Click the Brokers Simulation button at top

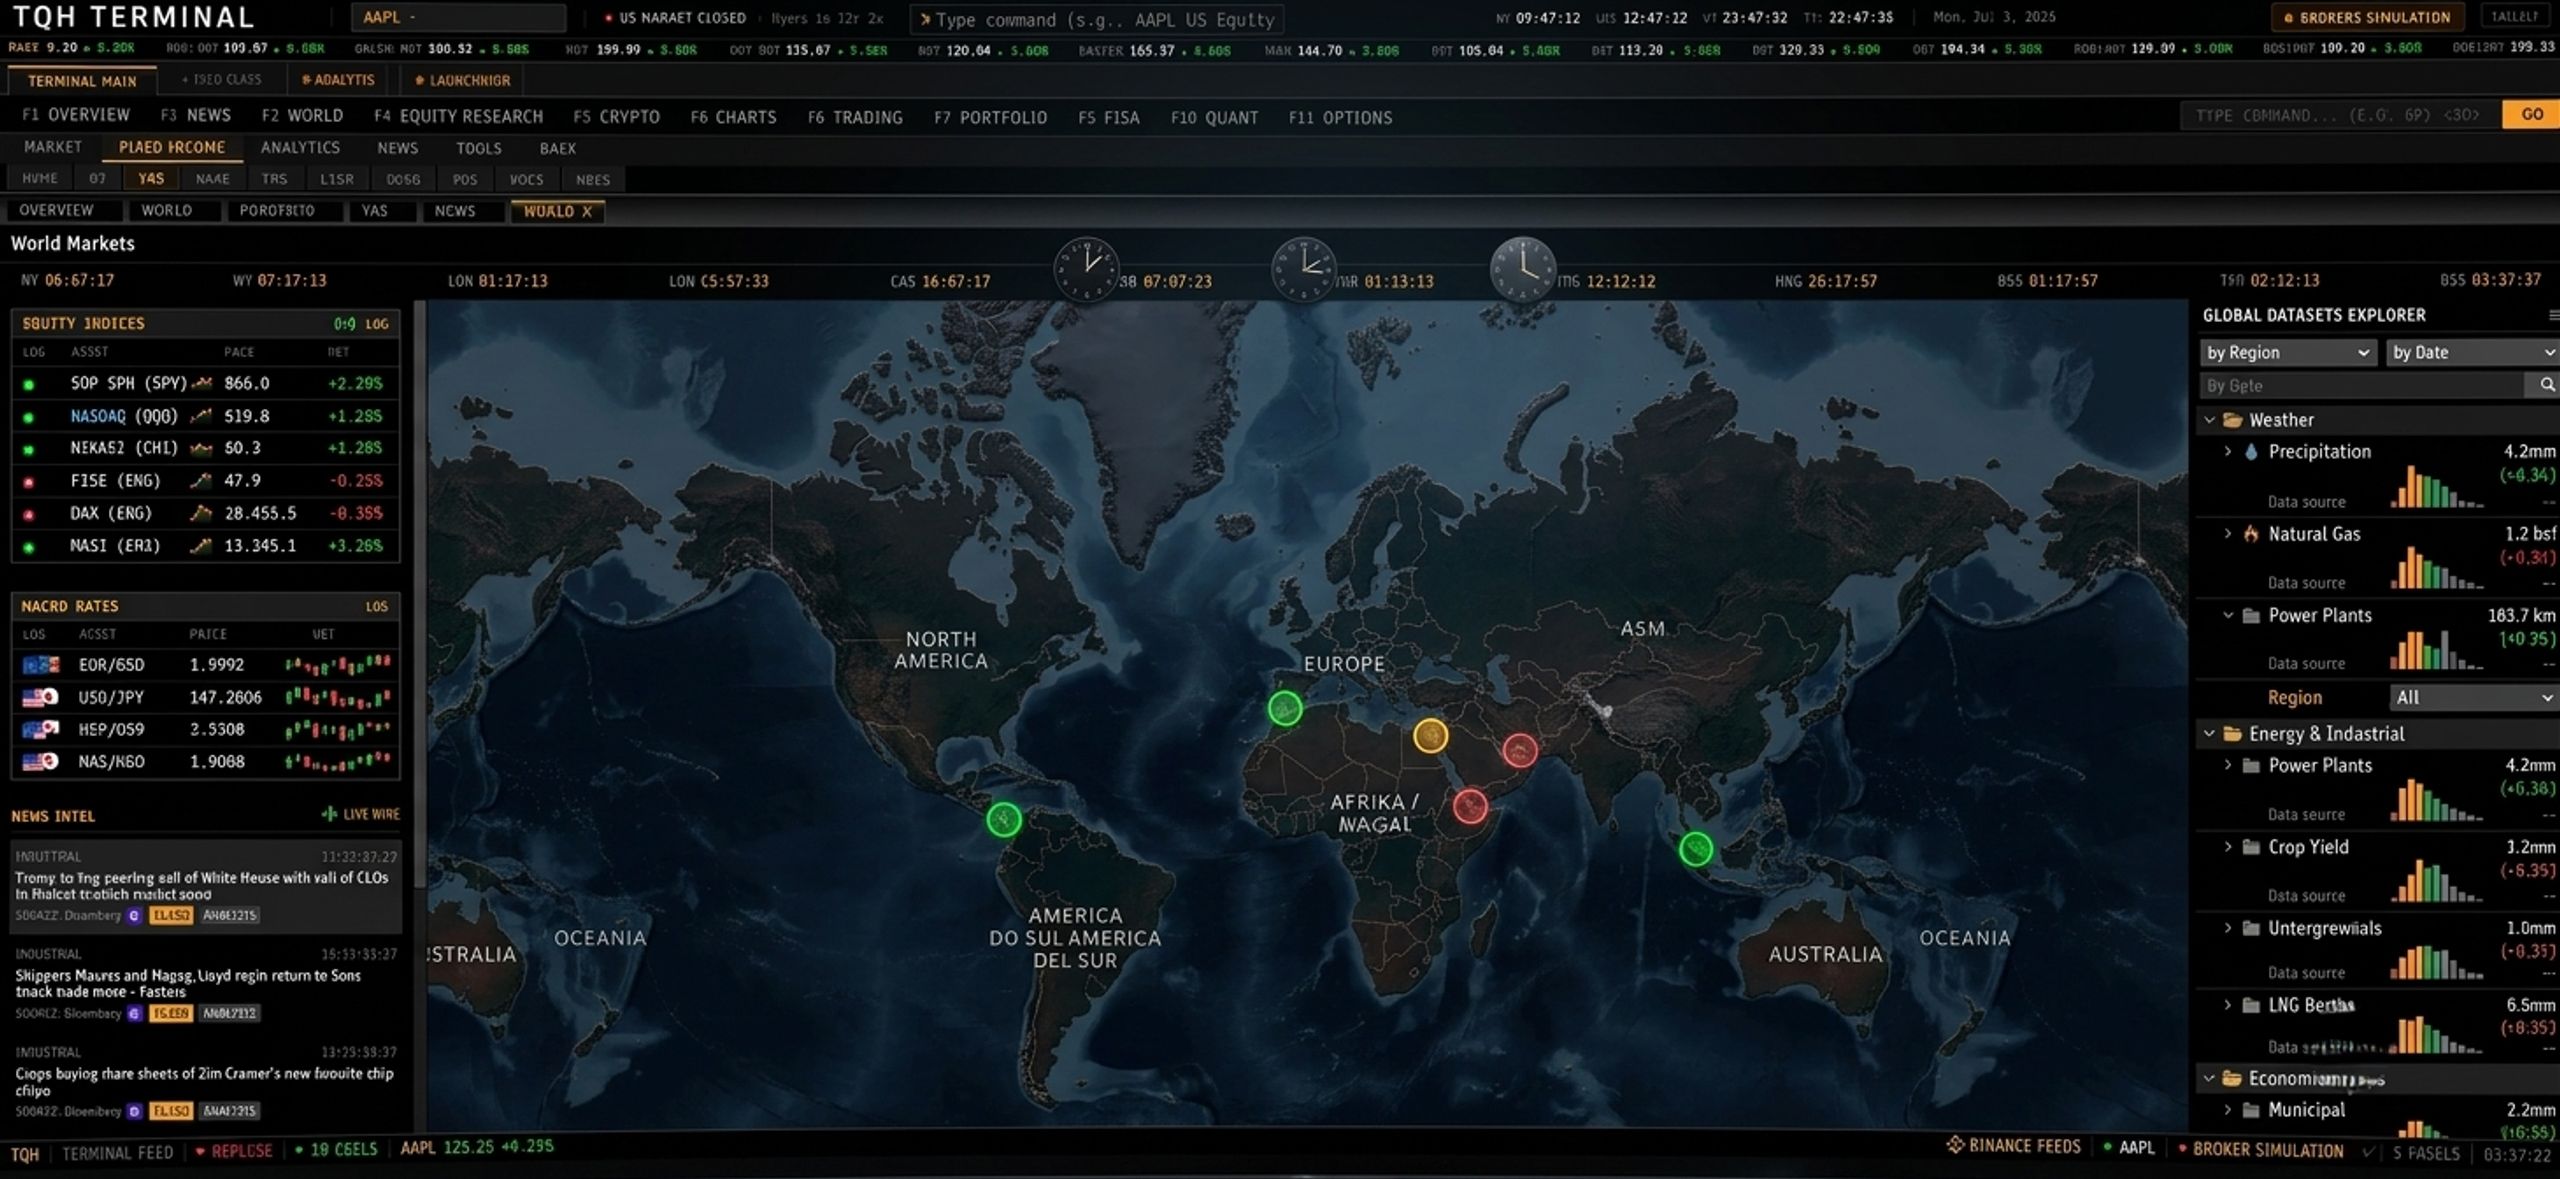coord(2366,17)
